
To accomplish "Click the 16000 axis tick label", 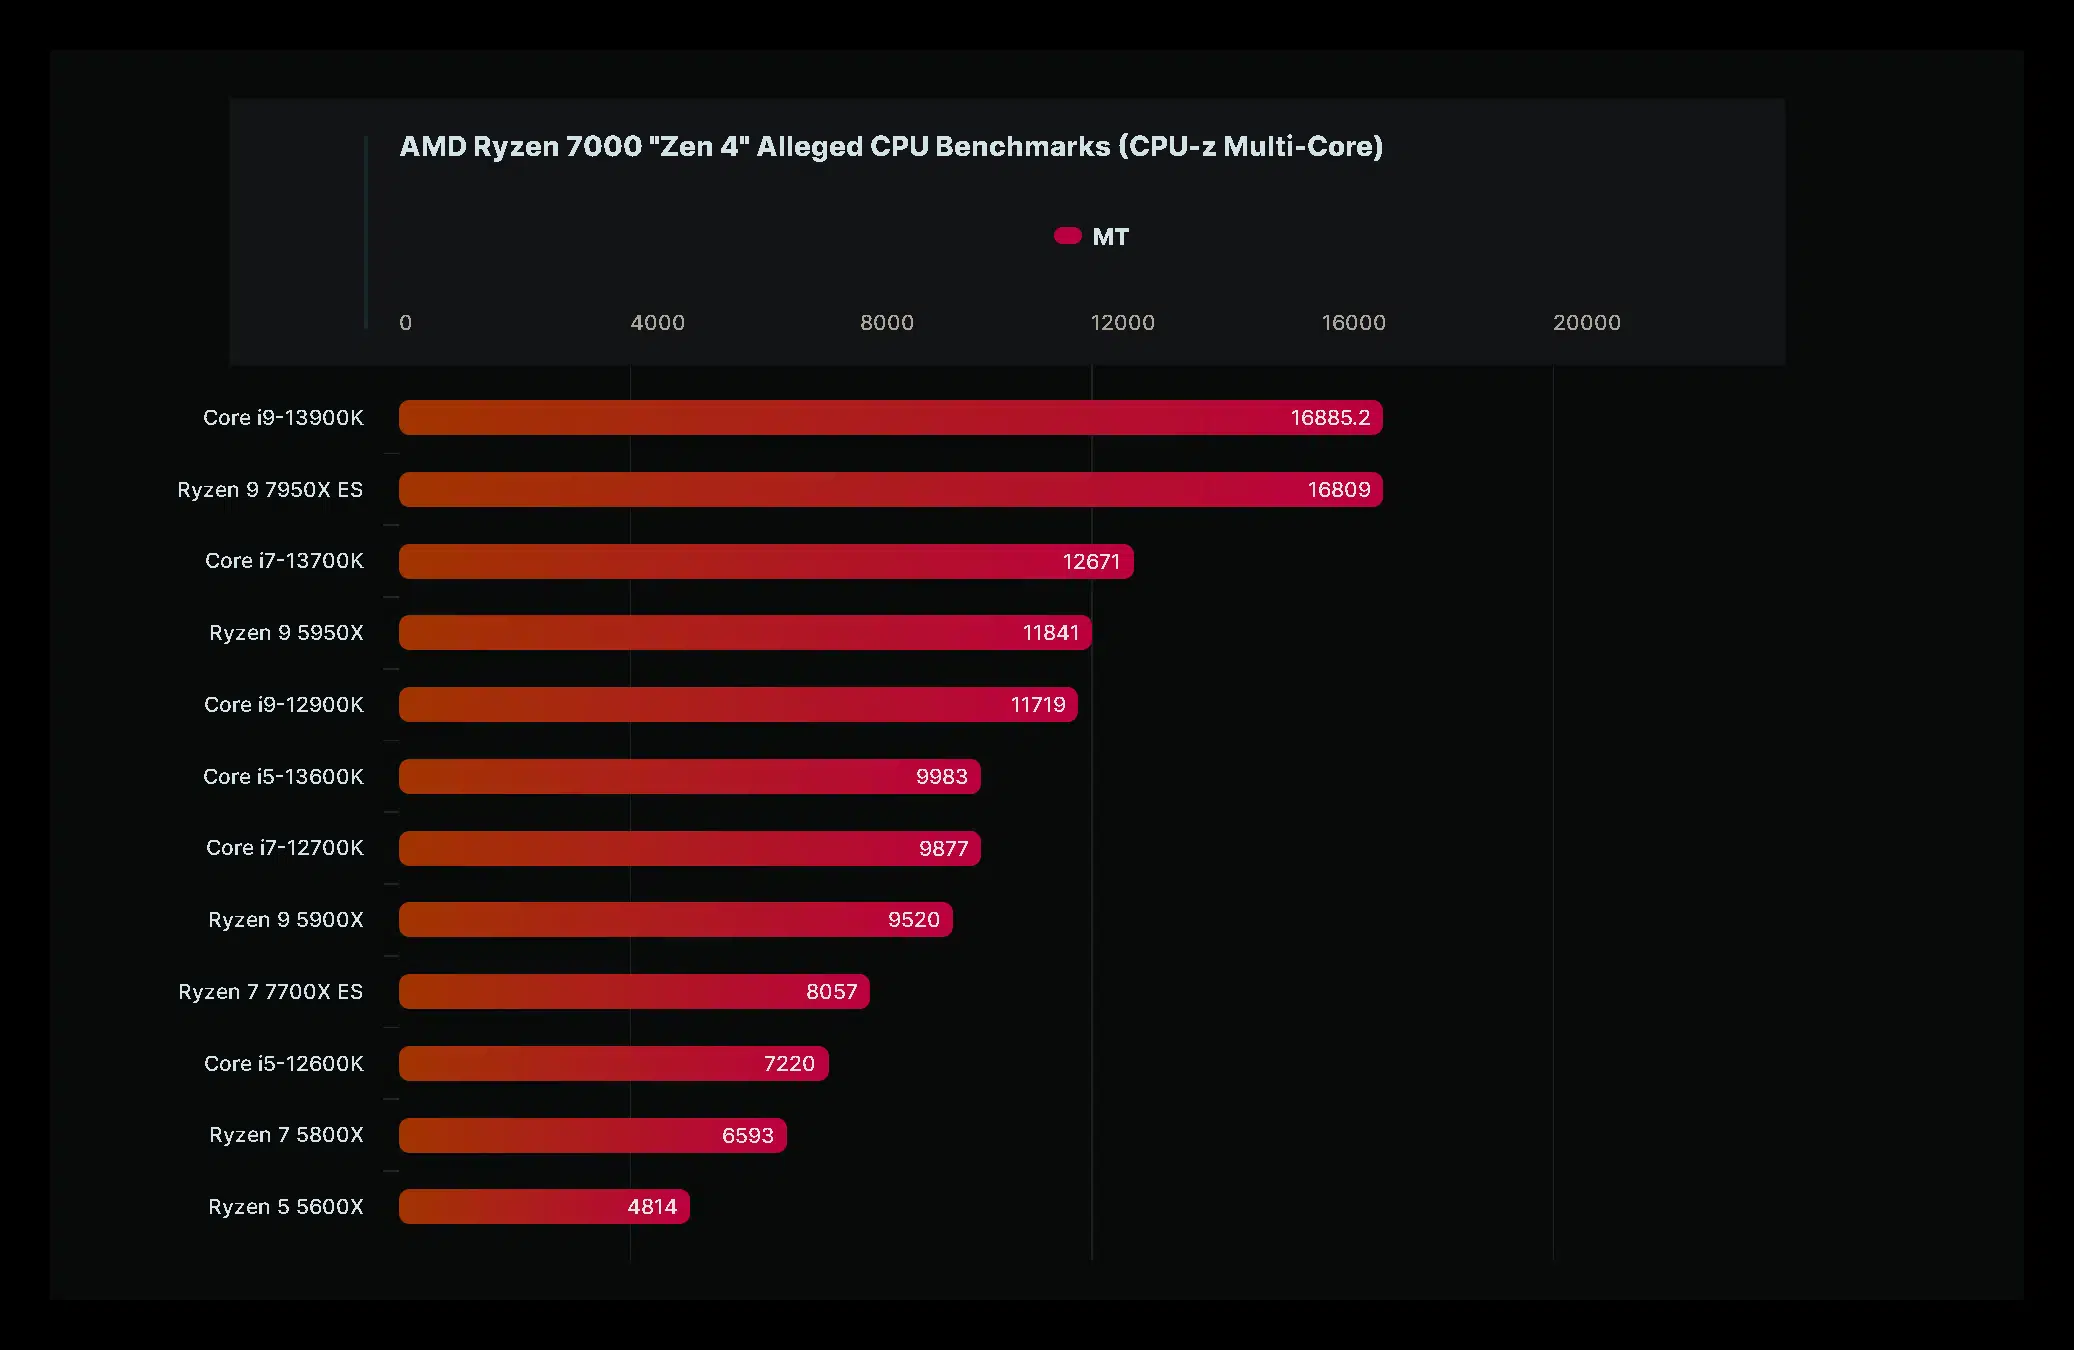I will tap(1354, 323).
